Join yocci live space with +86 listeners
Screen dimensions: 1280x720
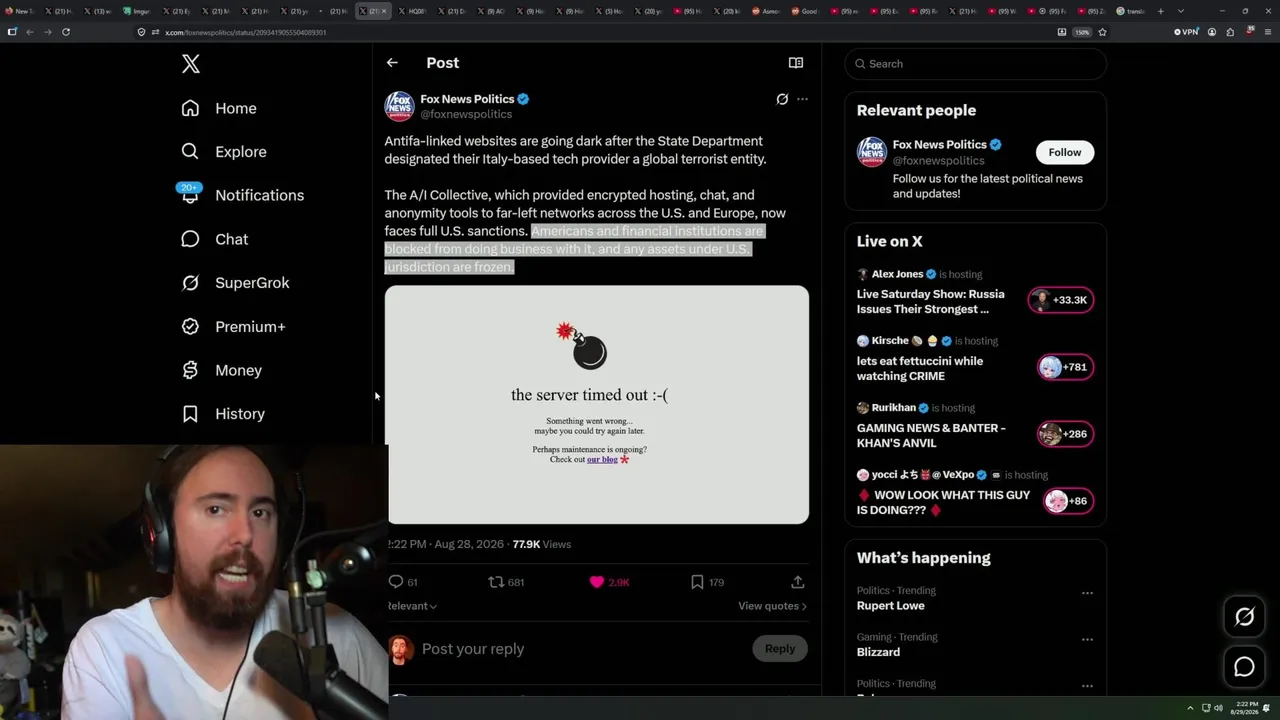coord(1068,501)
